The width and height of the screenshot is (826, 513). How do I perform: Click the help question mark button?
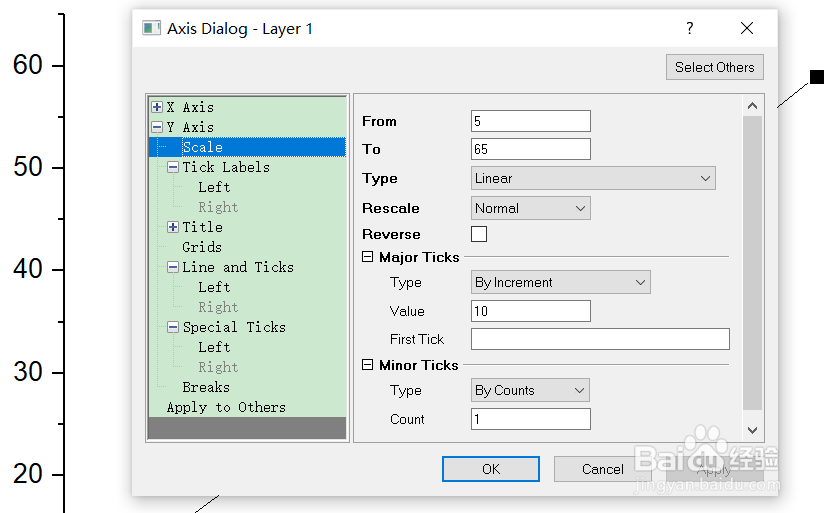[x=689, y=28]
